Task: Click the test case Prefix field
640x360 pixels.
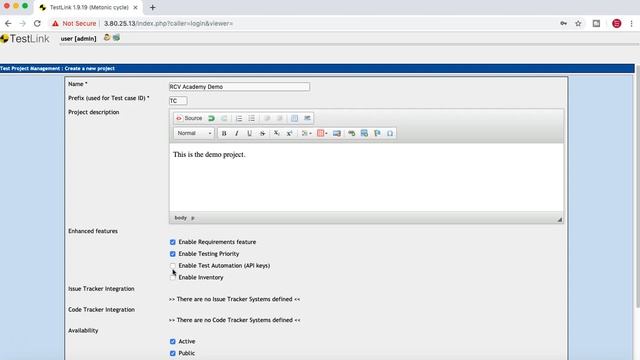Action: [x=178, y=101]
